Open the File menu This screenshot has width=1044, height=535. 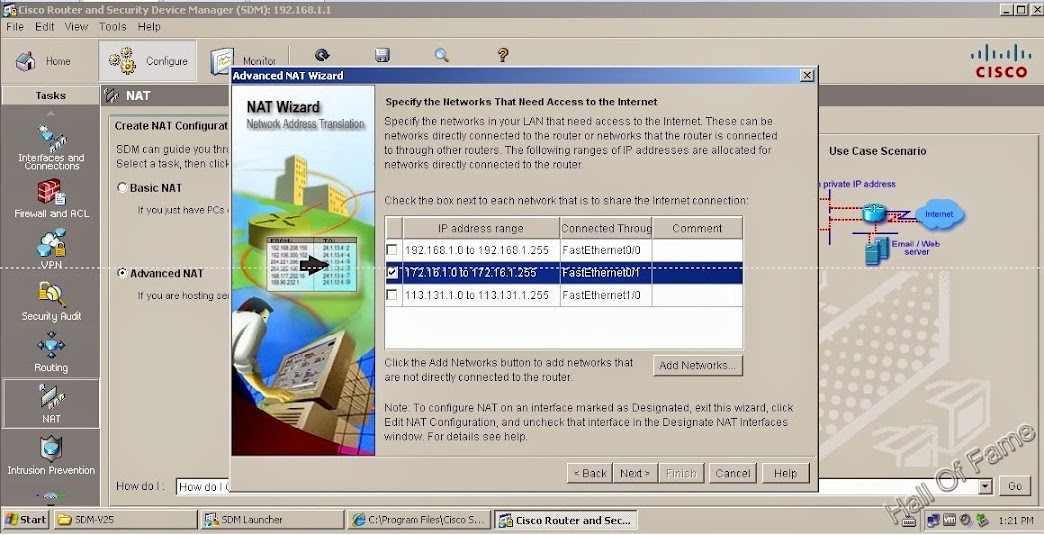15,27
